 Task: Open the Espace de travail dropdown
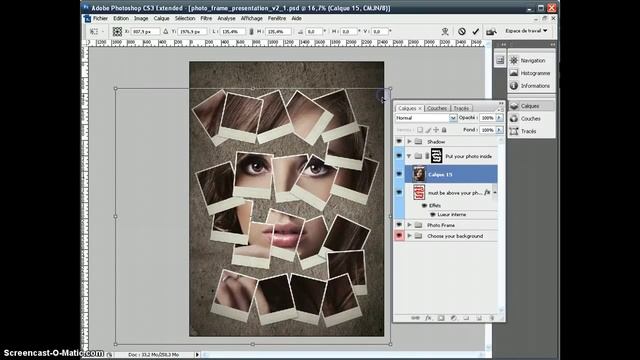pyautogui.click(x=526, y=31)
